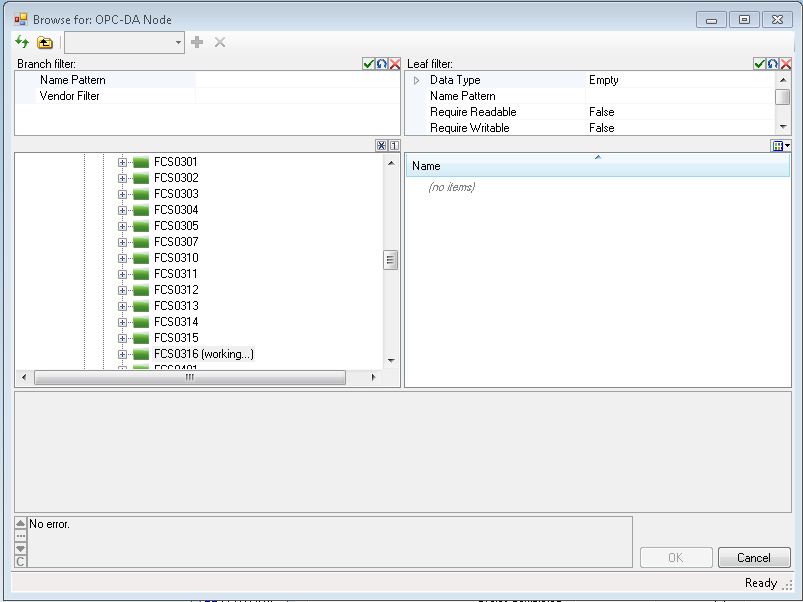
Task: Click the tree horizontal scrollbar thumb
Action: [x=190, y=378]
